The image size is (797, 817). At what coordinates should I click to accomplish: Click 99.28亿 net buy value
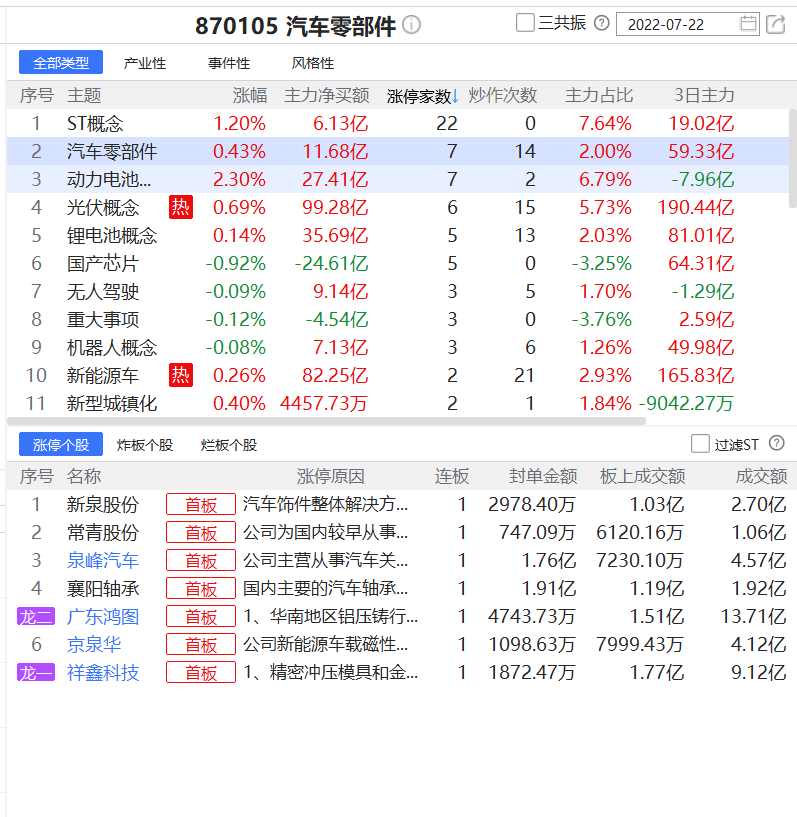(x=335, y=207)
